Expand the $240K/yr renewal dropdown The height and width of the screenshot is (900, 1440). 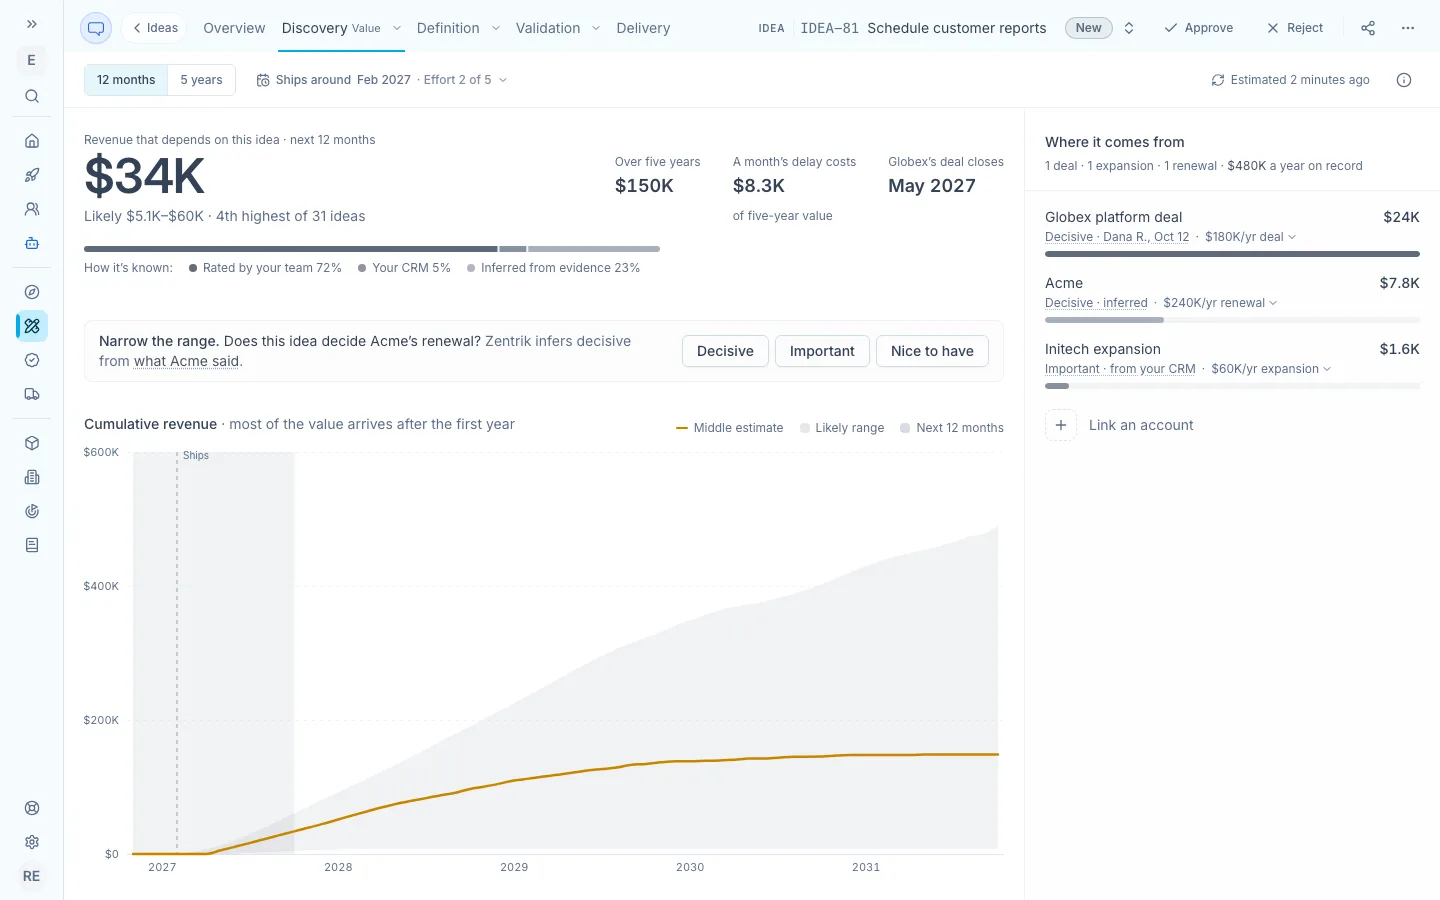click(x=1220, y=303)
